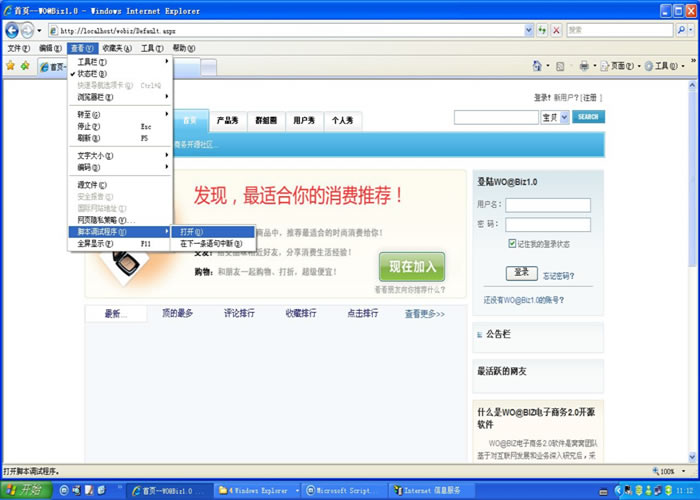The width and height of the screenshot is (700, 500).
Task: Select 打开 in the script debugger submenu
Action: [213, 232]
